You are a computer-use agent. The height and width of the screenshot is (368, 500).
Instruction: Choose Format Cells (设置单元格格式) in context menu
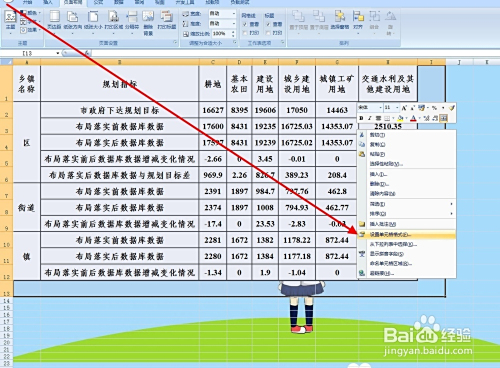click(x=407, y=235)
